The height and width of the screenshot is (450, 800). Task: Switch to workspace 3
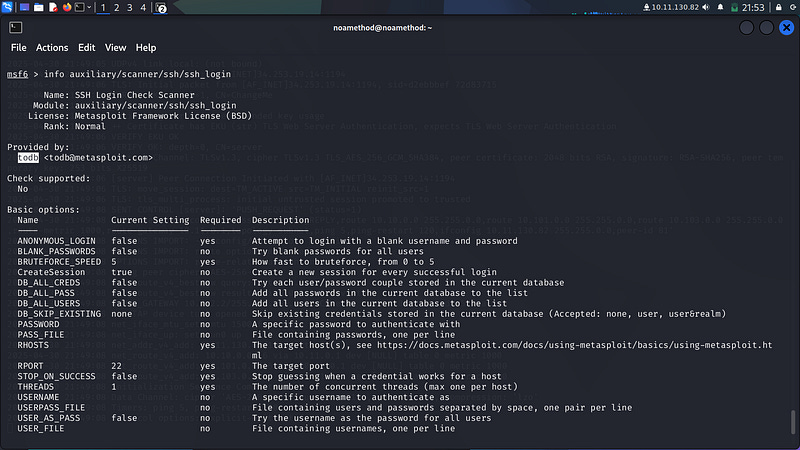[130, 8]
